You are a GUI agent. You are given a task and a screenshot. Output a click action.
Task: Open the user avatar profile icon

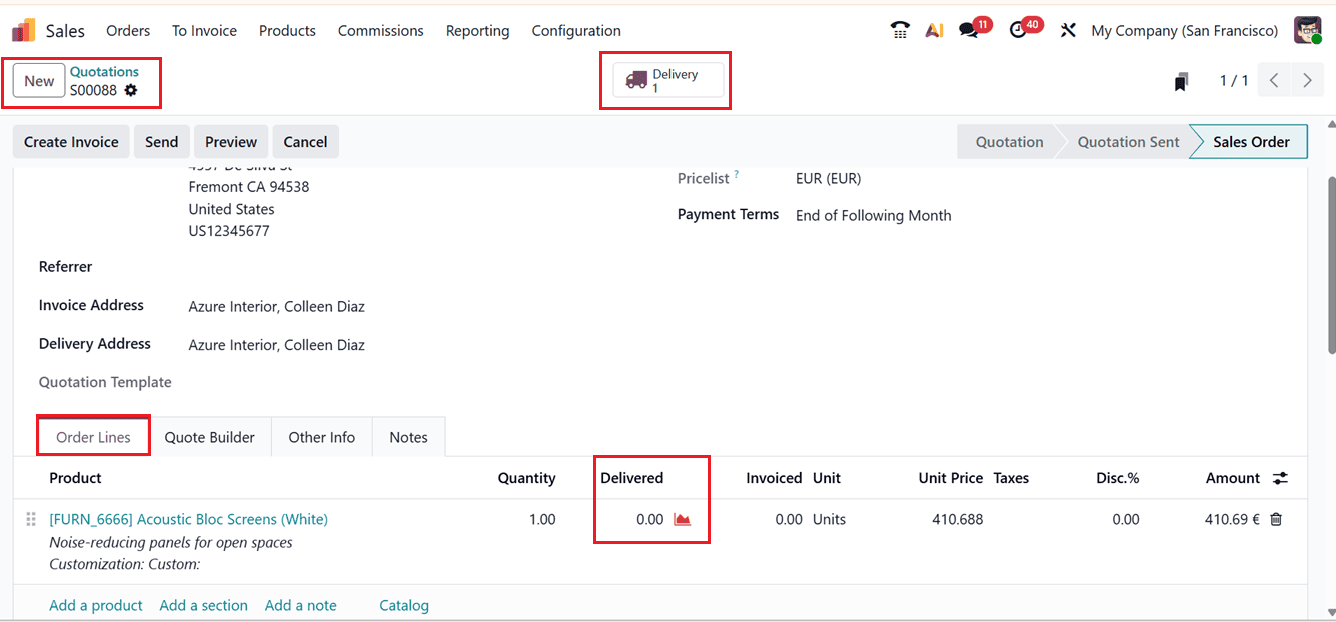1307,30
